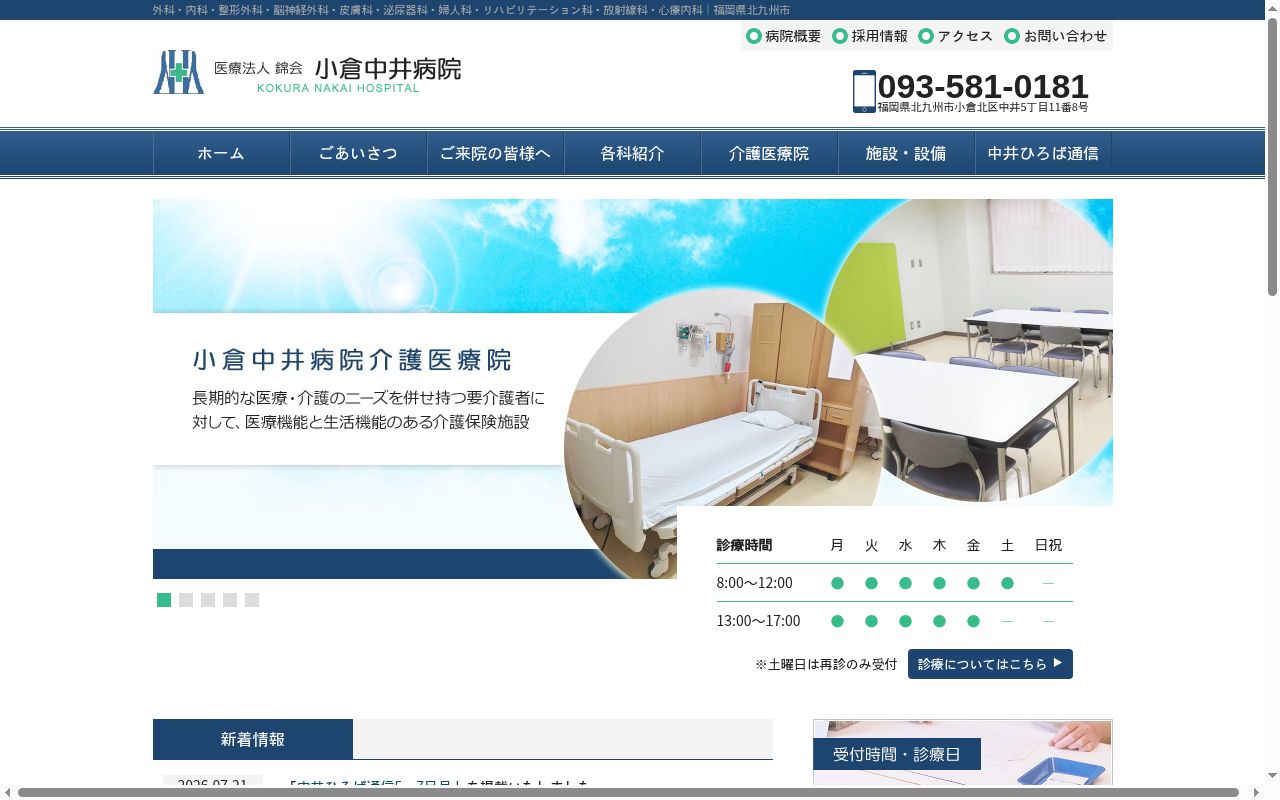Open the 病院概要 link
This screenshot has height=800, width=1280.
pos(793,36)
